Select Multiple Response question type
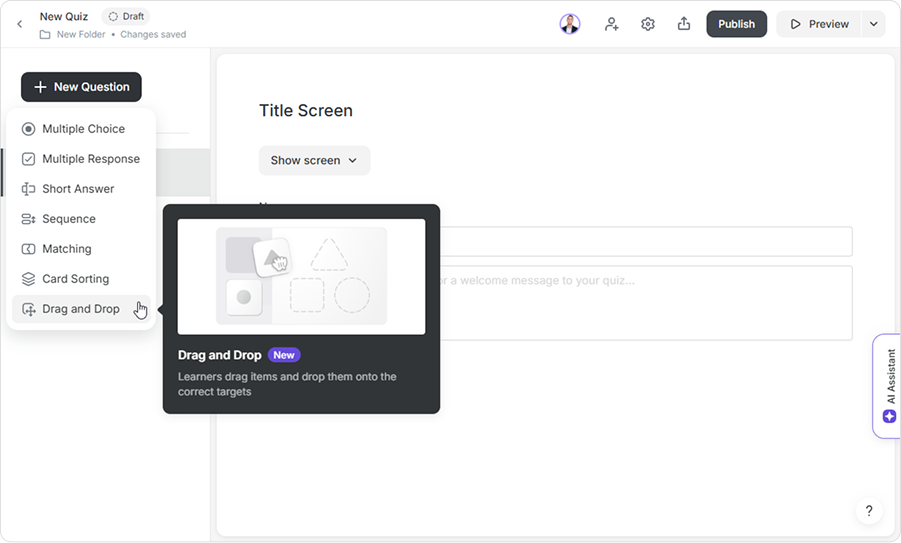901x543 pixels. pos(90,159)
